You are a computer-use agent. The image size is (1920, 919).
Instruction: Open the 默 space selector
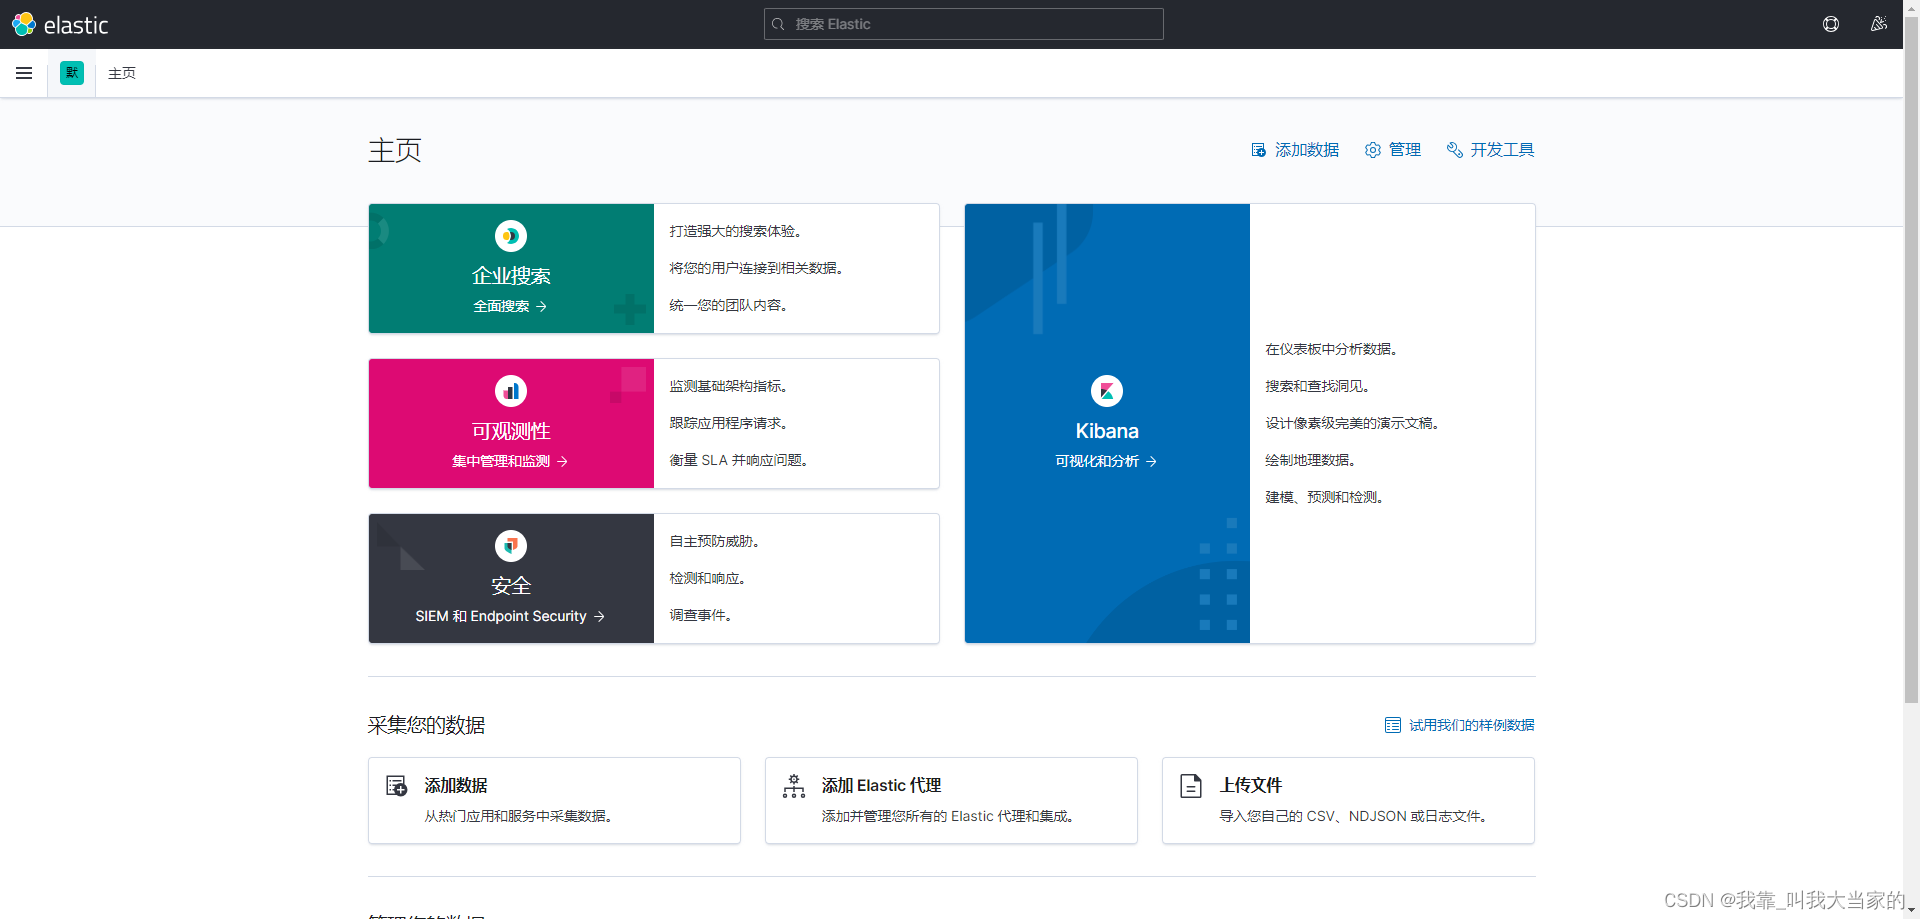[71, 73]
